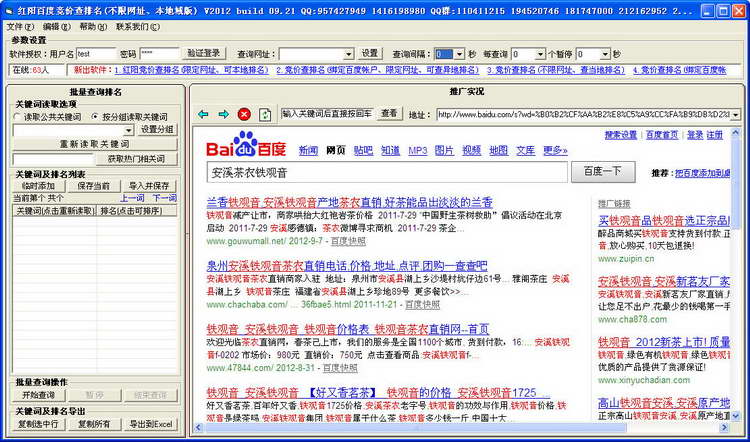Click the 临时添加 button

(38, 186)
